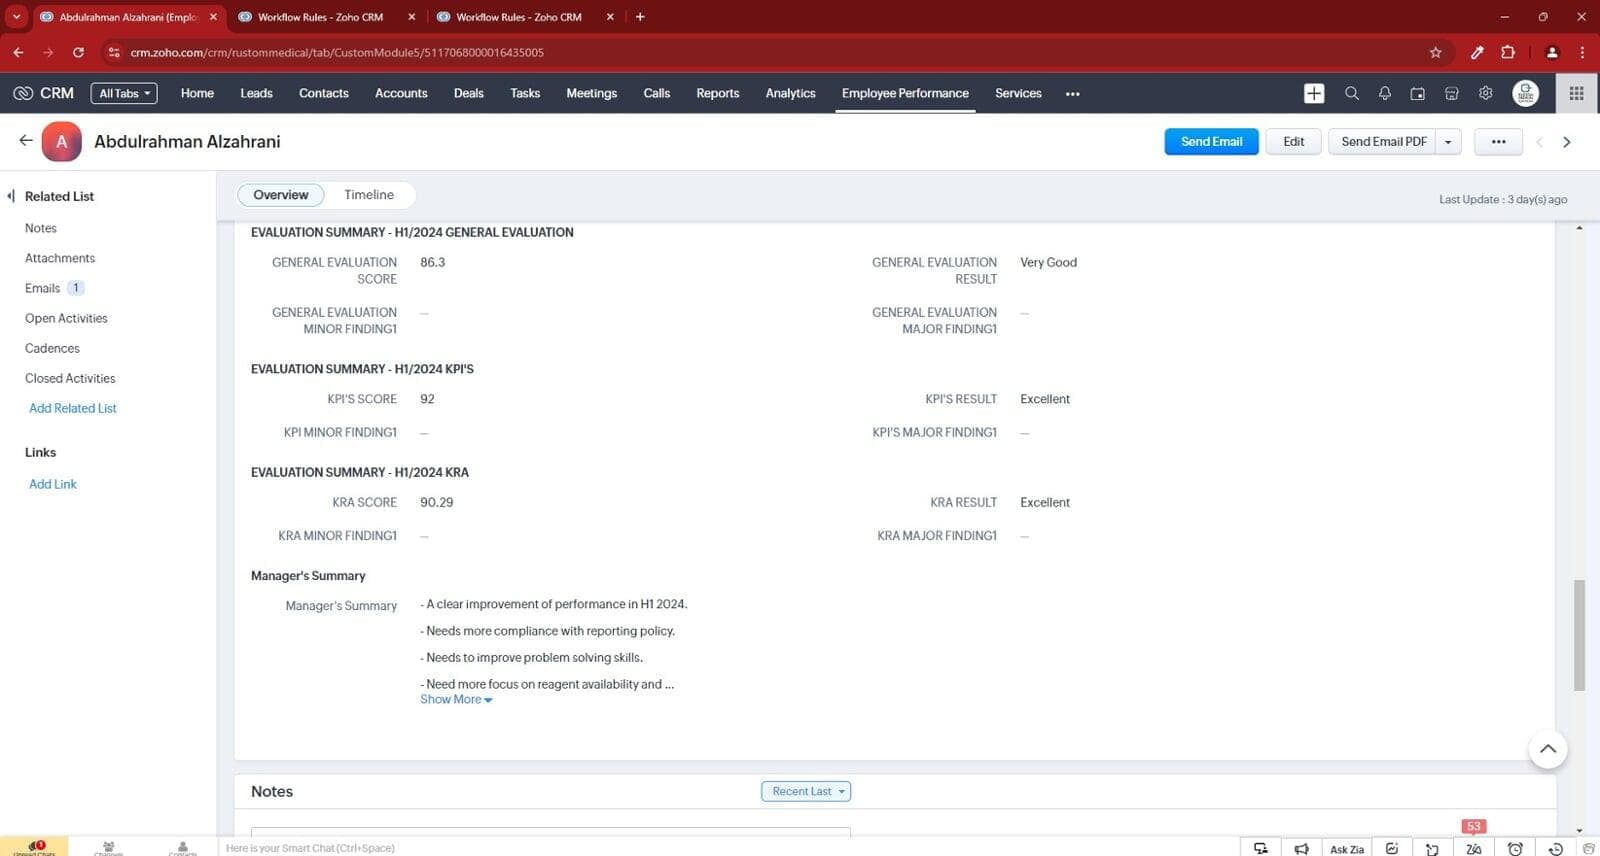The image size is (1600, 856).
Task: Switch to the Timeline view
Action: (x=368, y=195)
